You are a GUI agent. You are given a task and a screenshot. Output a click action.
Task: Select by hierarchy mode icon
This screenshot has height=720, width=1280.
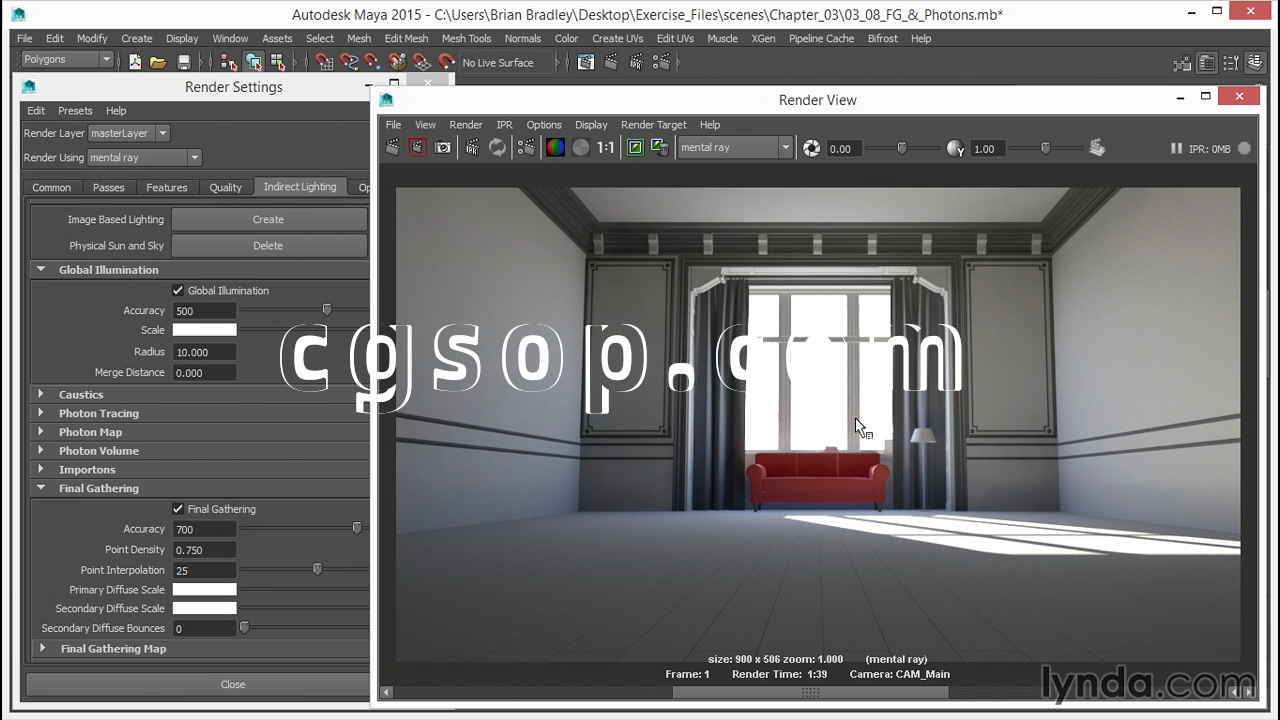(x=229, y=62)
